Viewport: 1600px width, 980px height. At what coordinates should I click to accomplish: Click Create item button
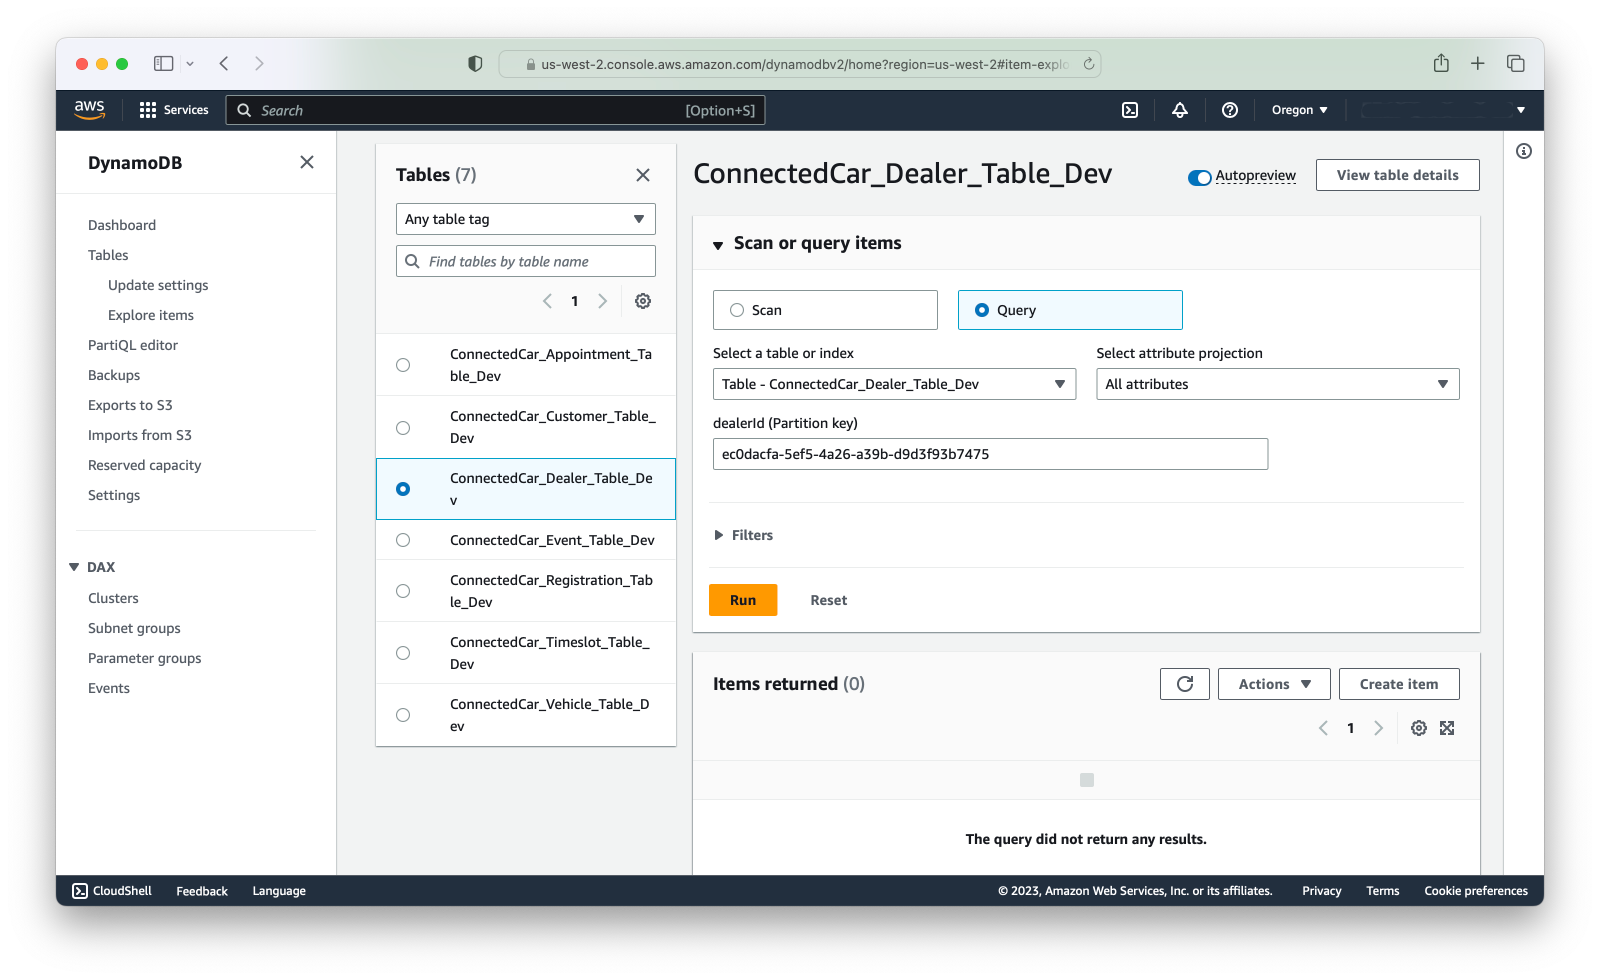click(1399, 684)
